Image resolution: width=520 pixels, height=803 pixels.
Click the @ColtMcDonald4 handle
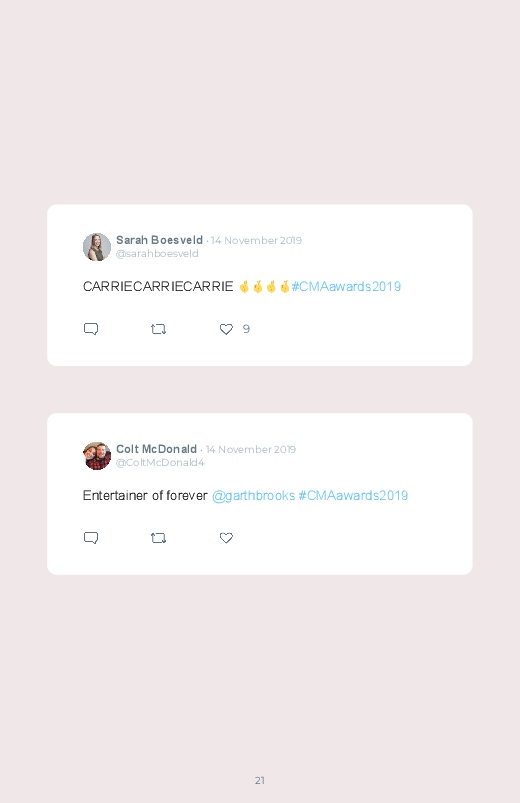160,462
